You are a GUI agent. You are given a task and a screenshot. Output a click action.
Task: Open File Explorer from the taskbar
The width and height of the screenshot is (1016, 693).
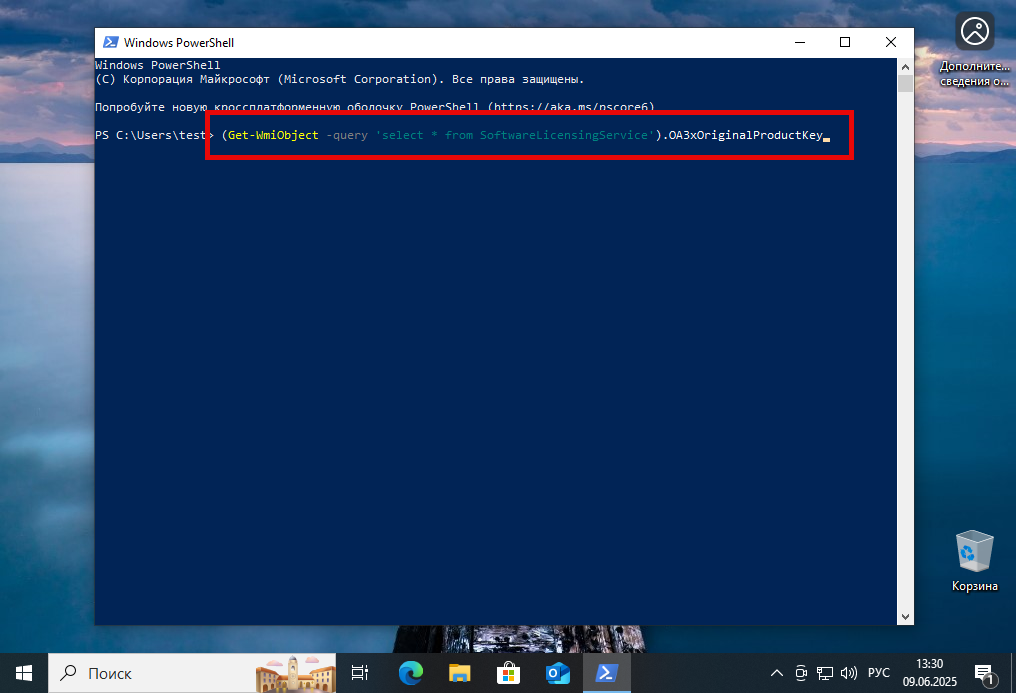click(459, 673)
